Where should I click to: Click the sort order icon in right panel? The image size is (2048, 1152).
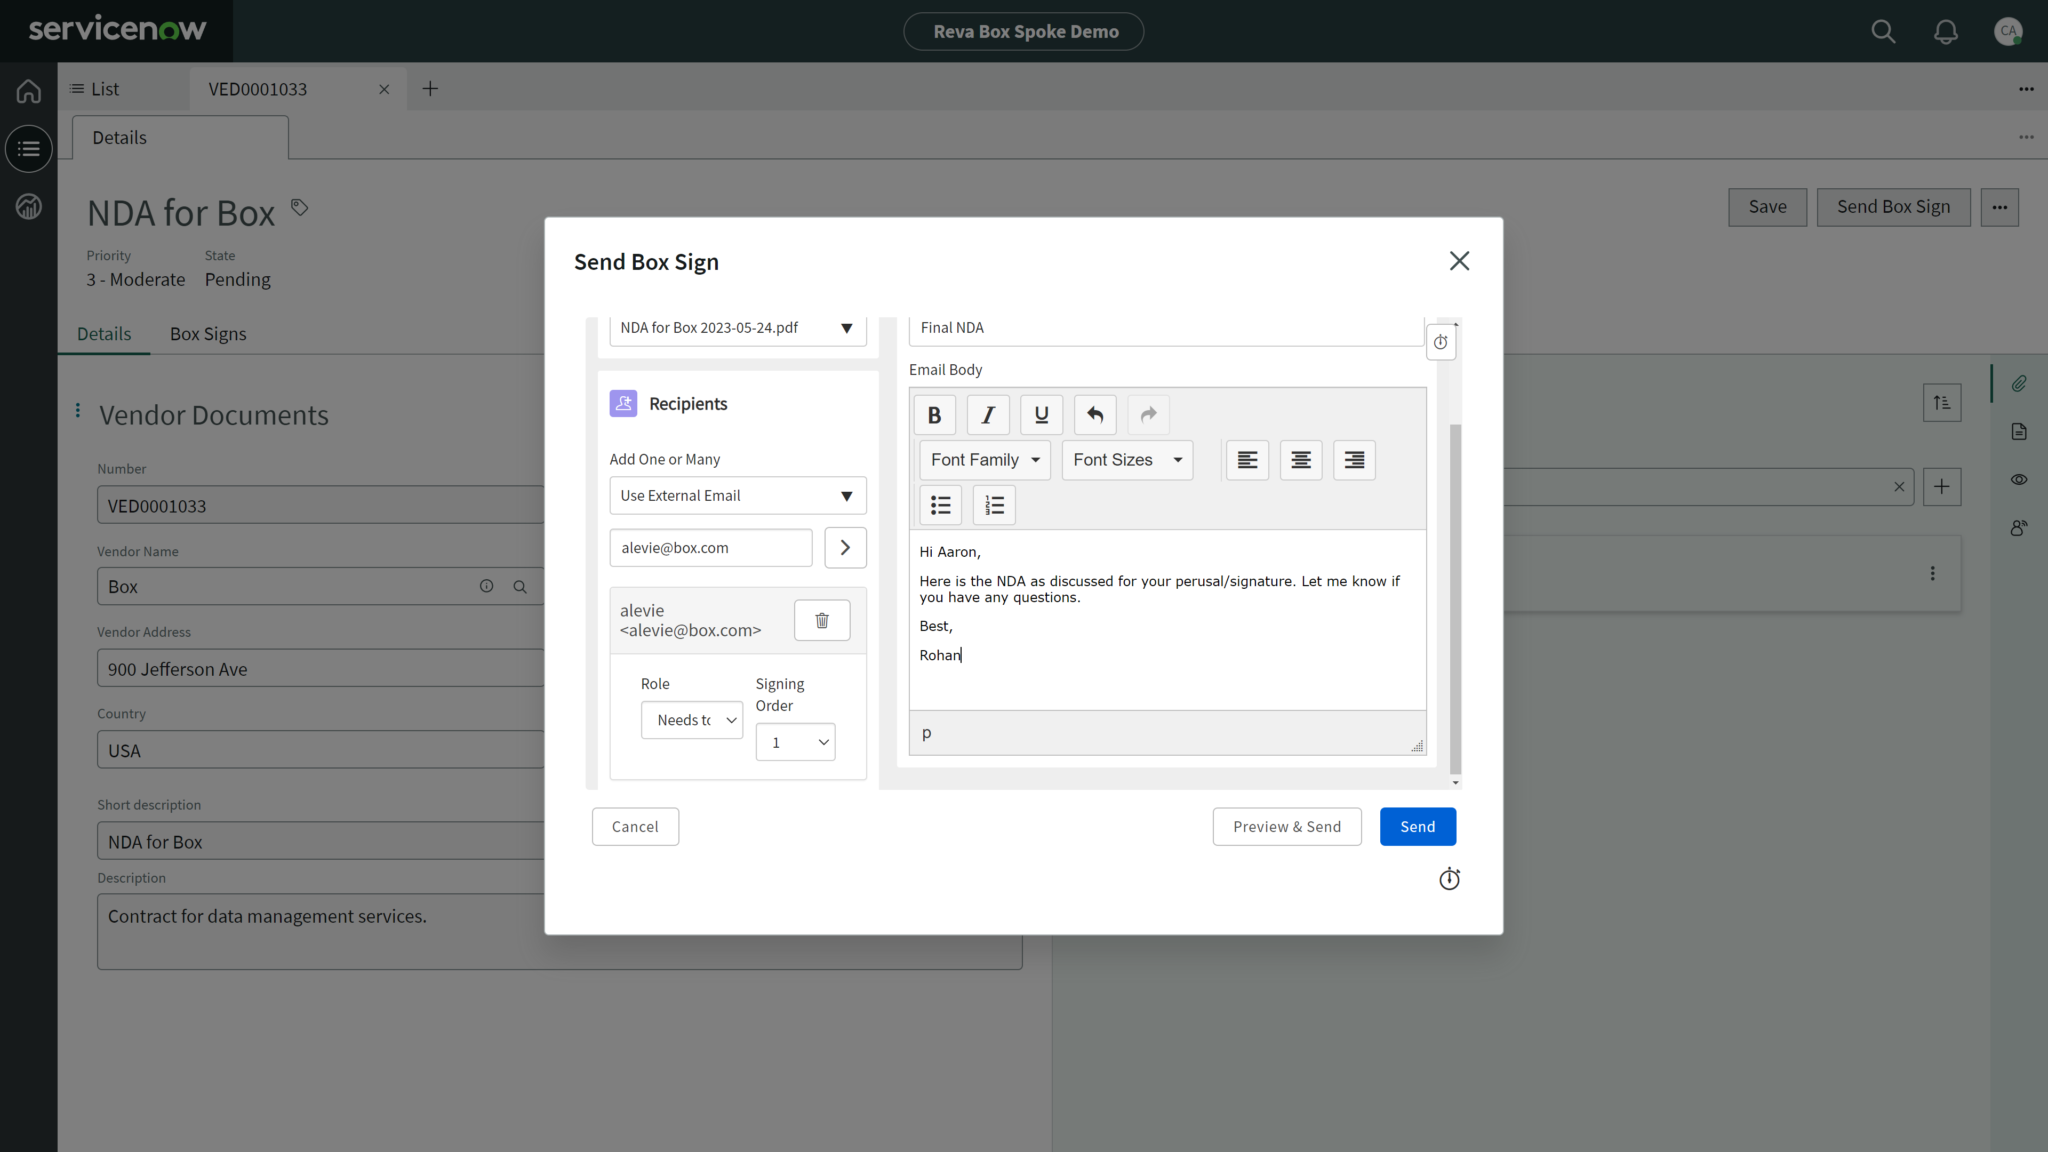(x=1942, y=403)
